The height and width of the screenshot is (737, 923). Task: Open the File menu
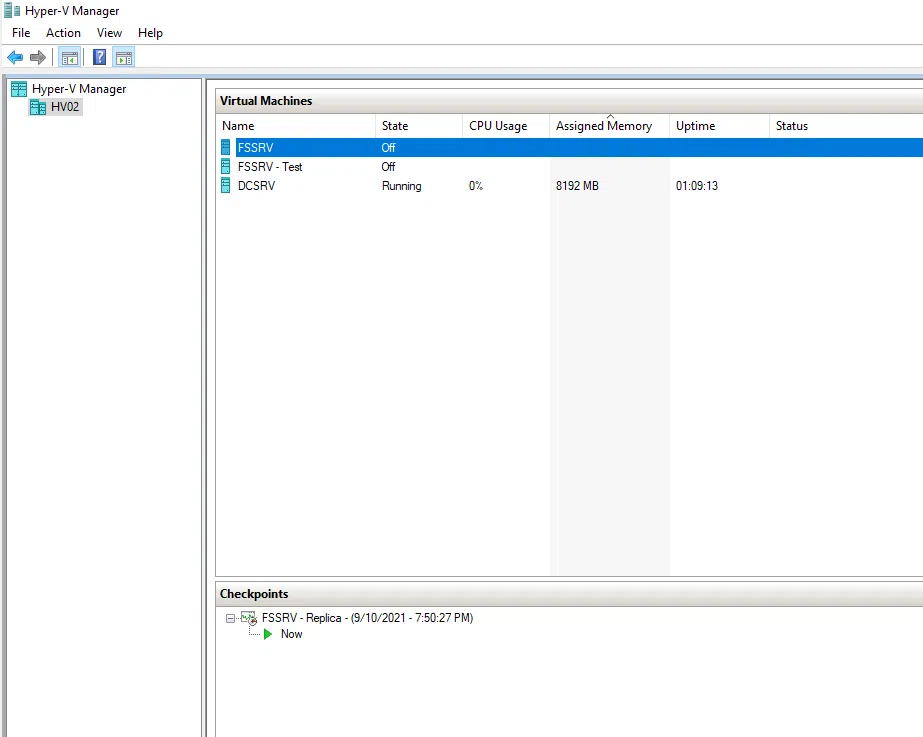point(21,33)
